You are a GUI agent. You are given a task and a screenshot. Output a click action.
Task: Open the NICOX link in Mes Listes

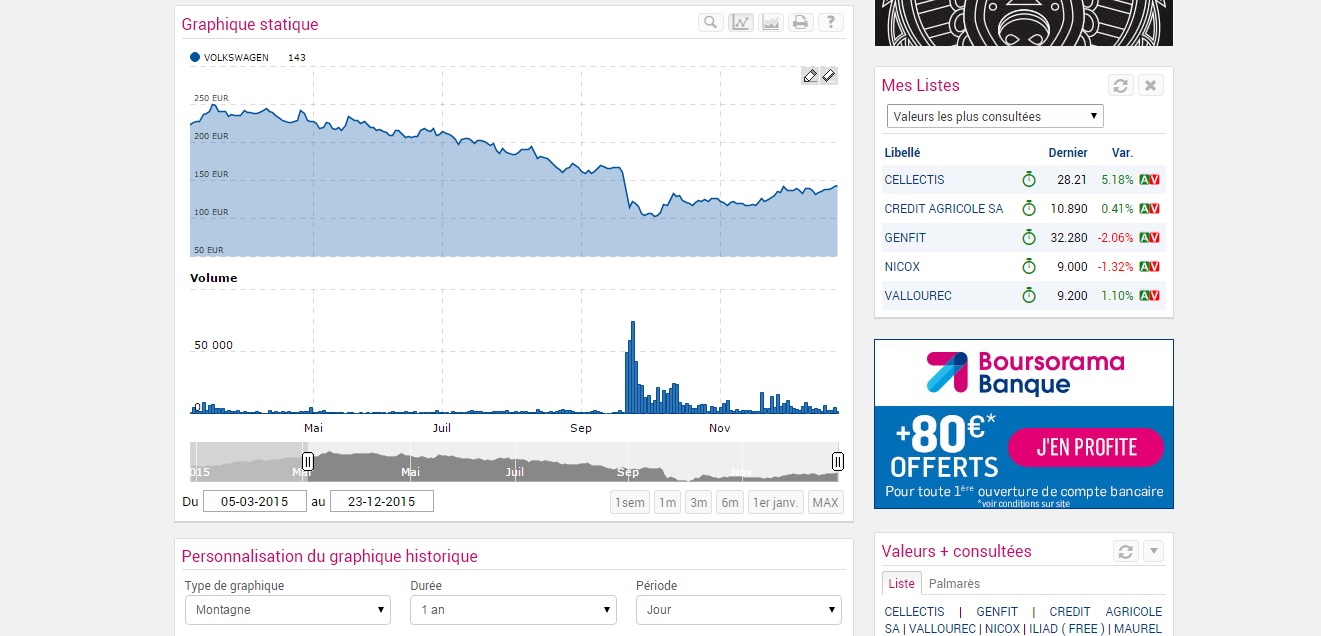(902, 267)
